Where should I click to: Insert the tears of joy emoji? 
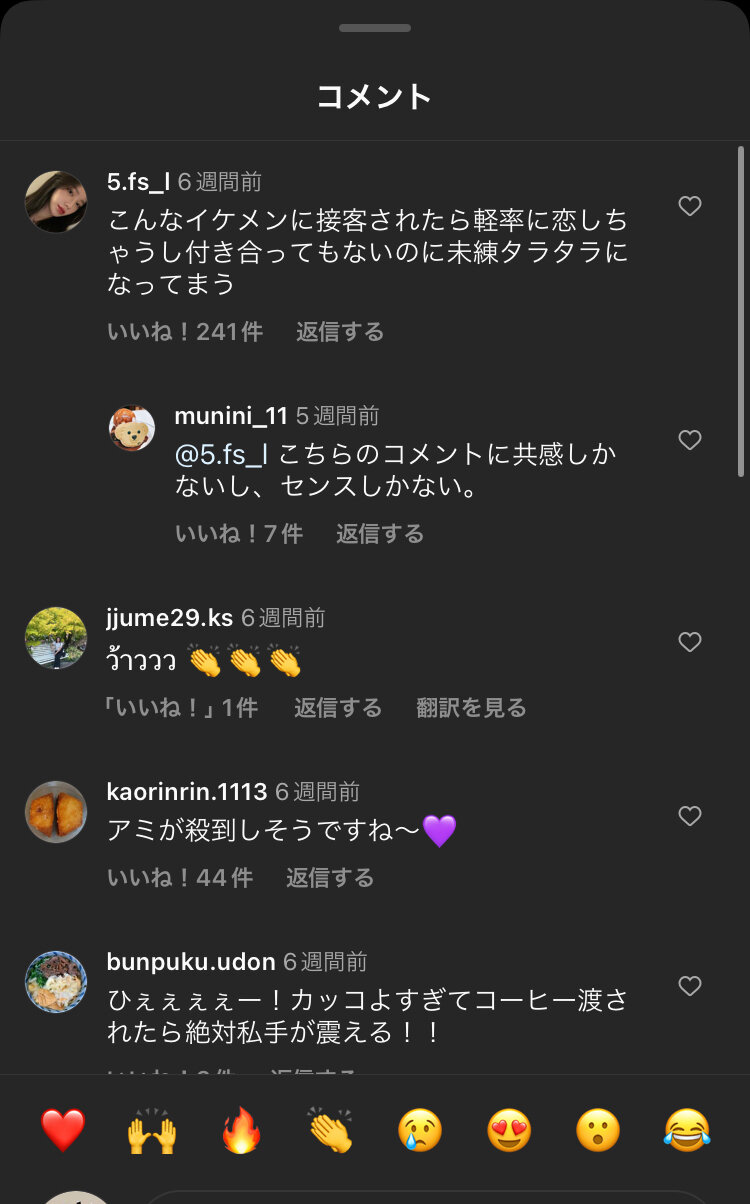tap(687, 1131)
